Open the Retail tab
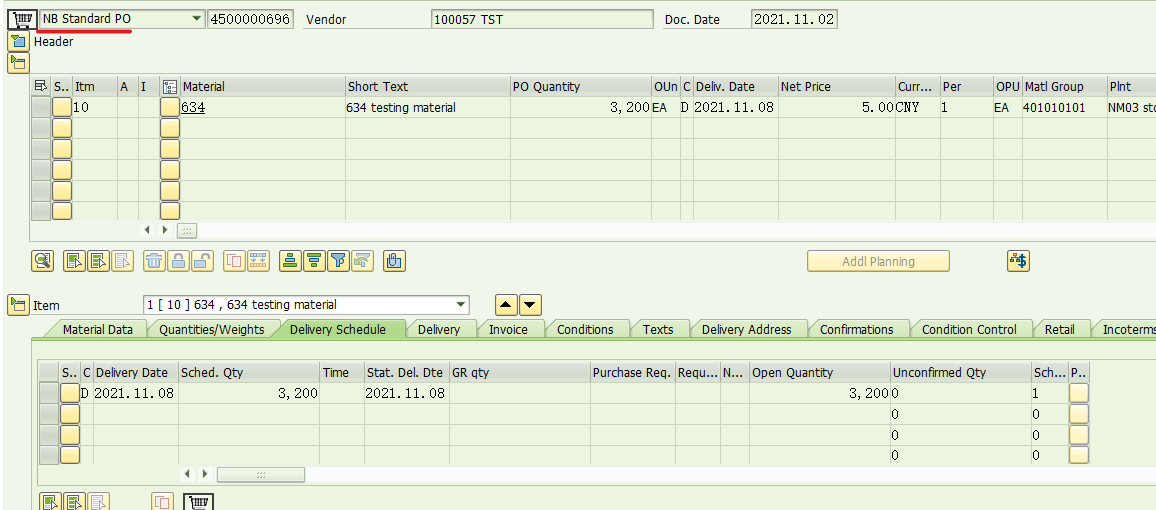The height and width of the screenshot is (510, 1156). pos(1059,329)
